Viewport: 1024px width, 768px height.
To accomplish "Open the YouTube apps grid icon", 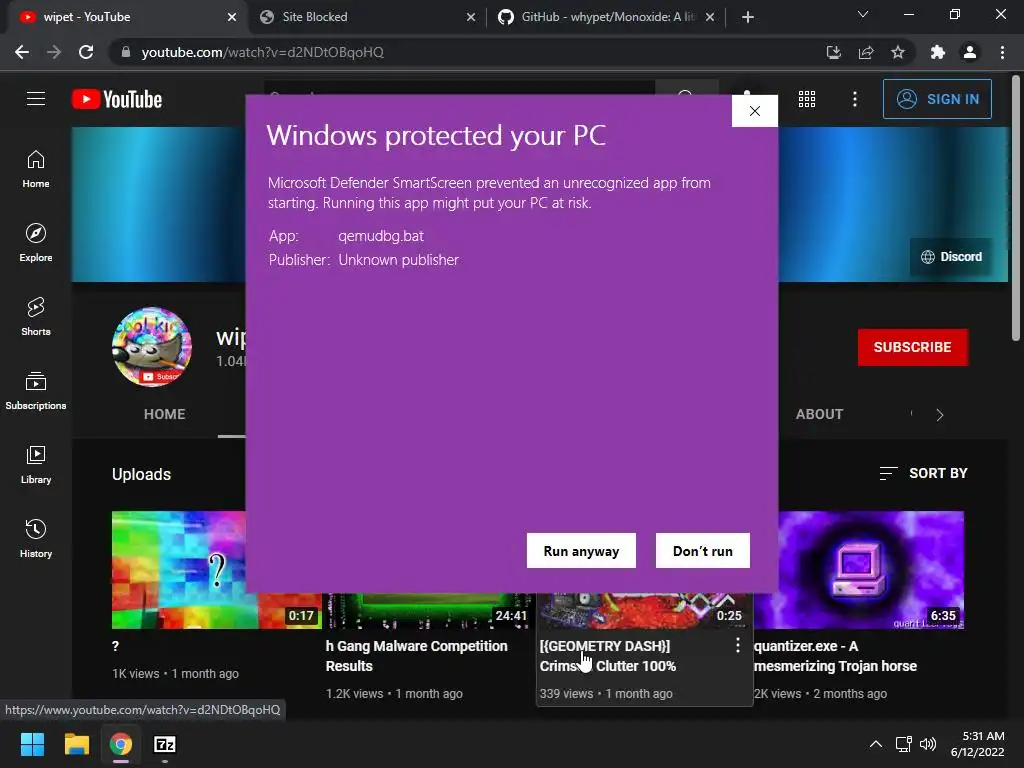I will (807, 99).
